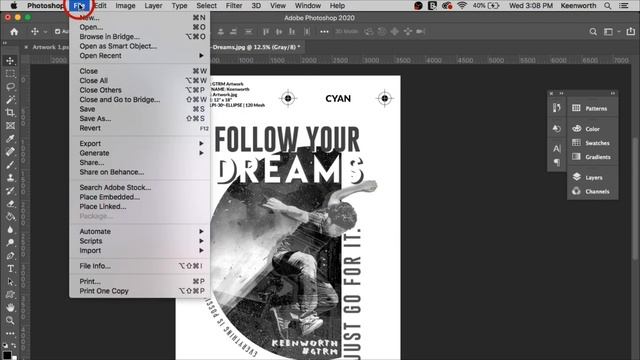Open the Gradients panel
Screen dimensions: 640x360
point(592,157)
